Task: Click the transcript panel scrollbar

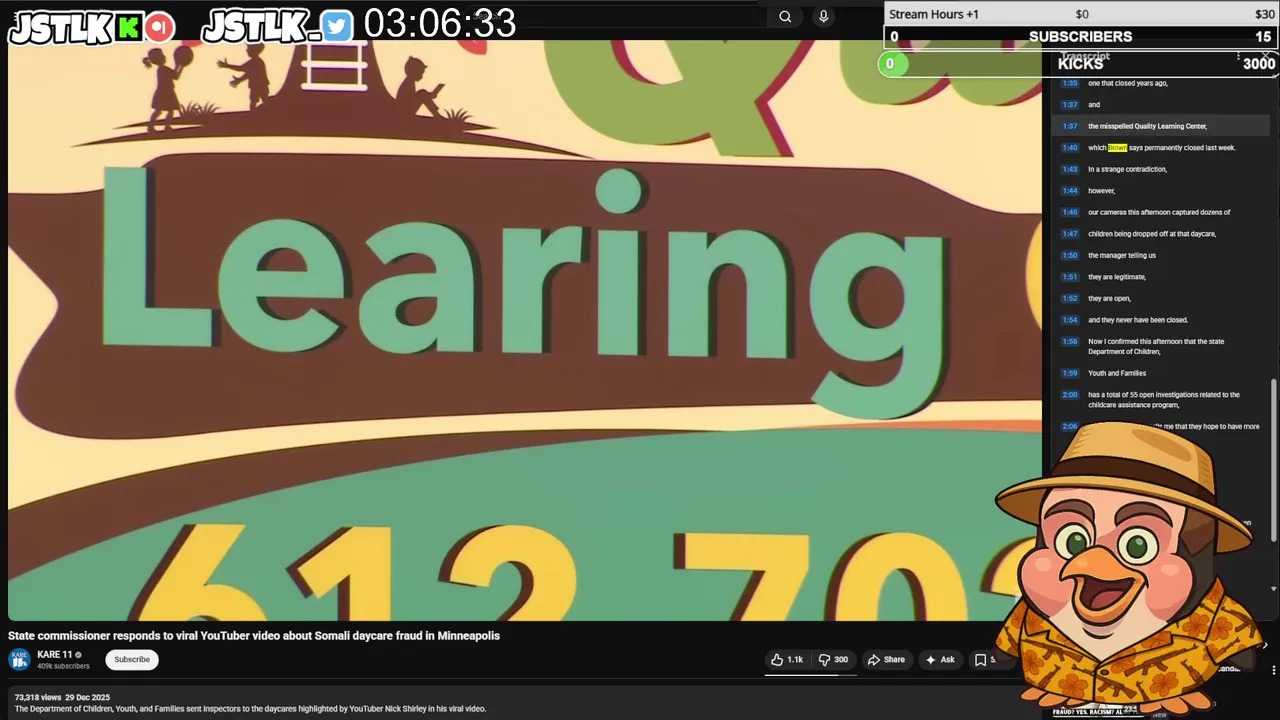Action: [x=1274, y=460]
